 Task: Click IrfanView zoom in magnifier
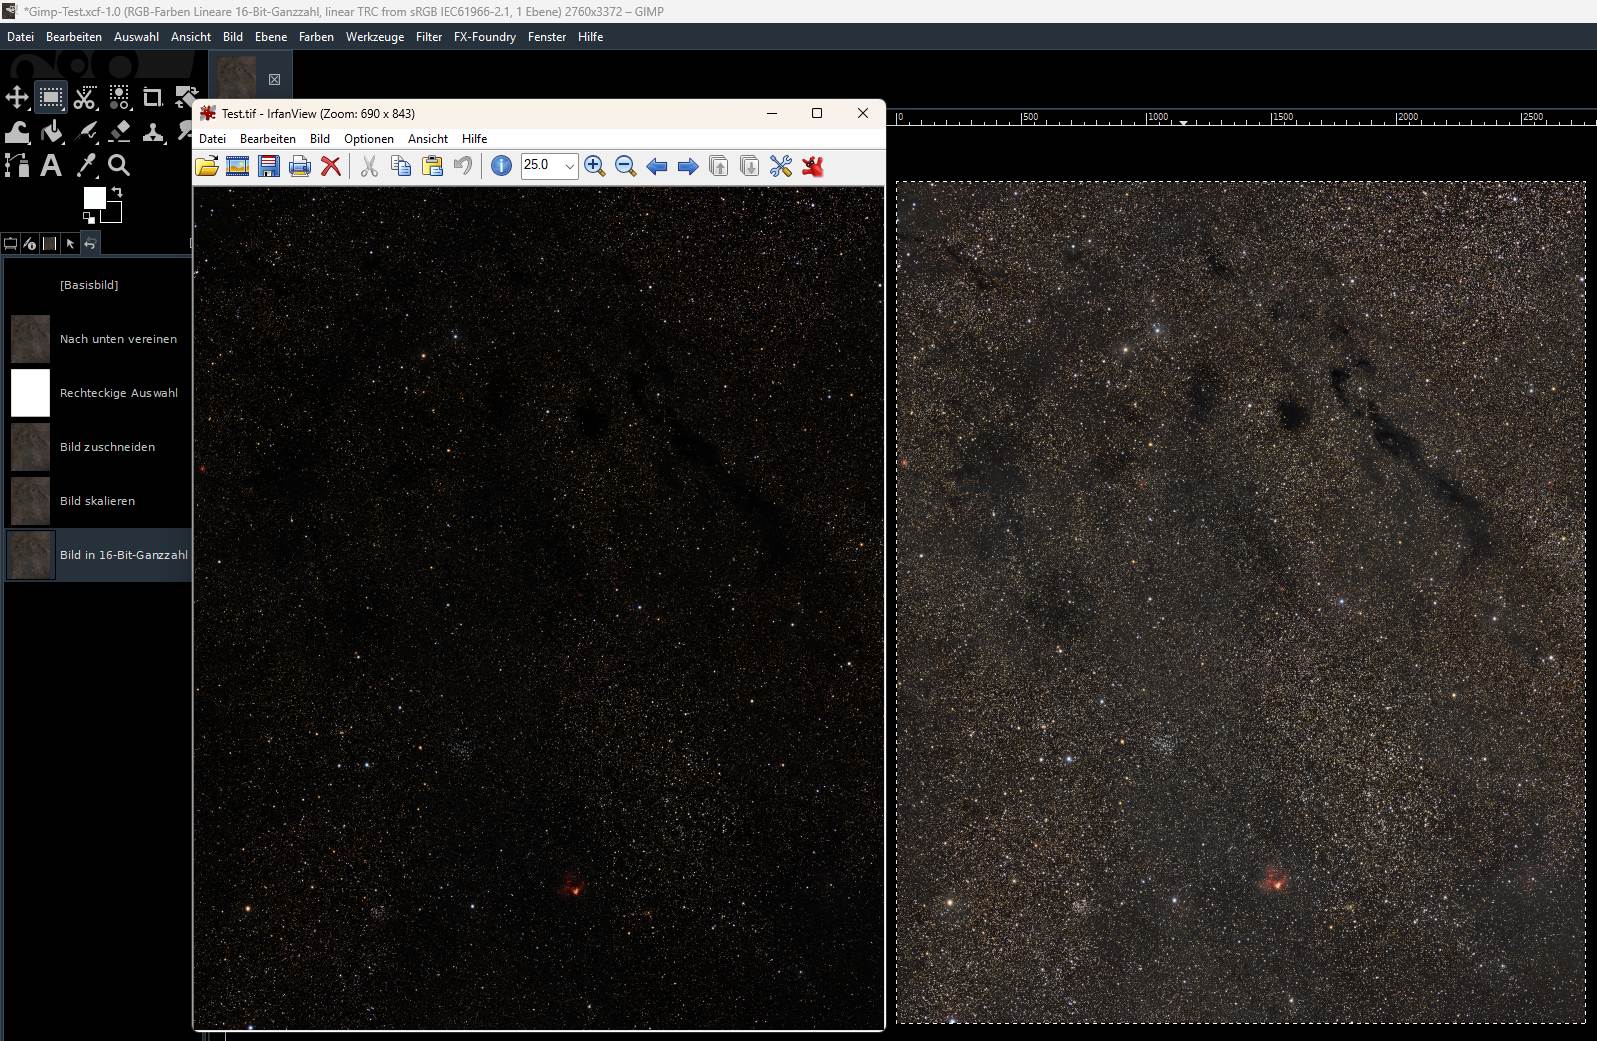click(x=594, y=166)
